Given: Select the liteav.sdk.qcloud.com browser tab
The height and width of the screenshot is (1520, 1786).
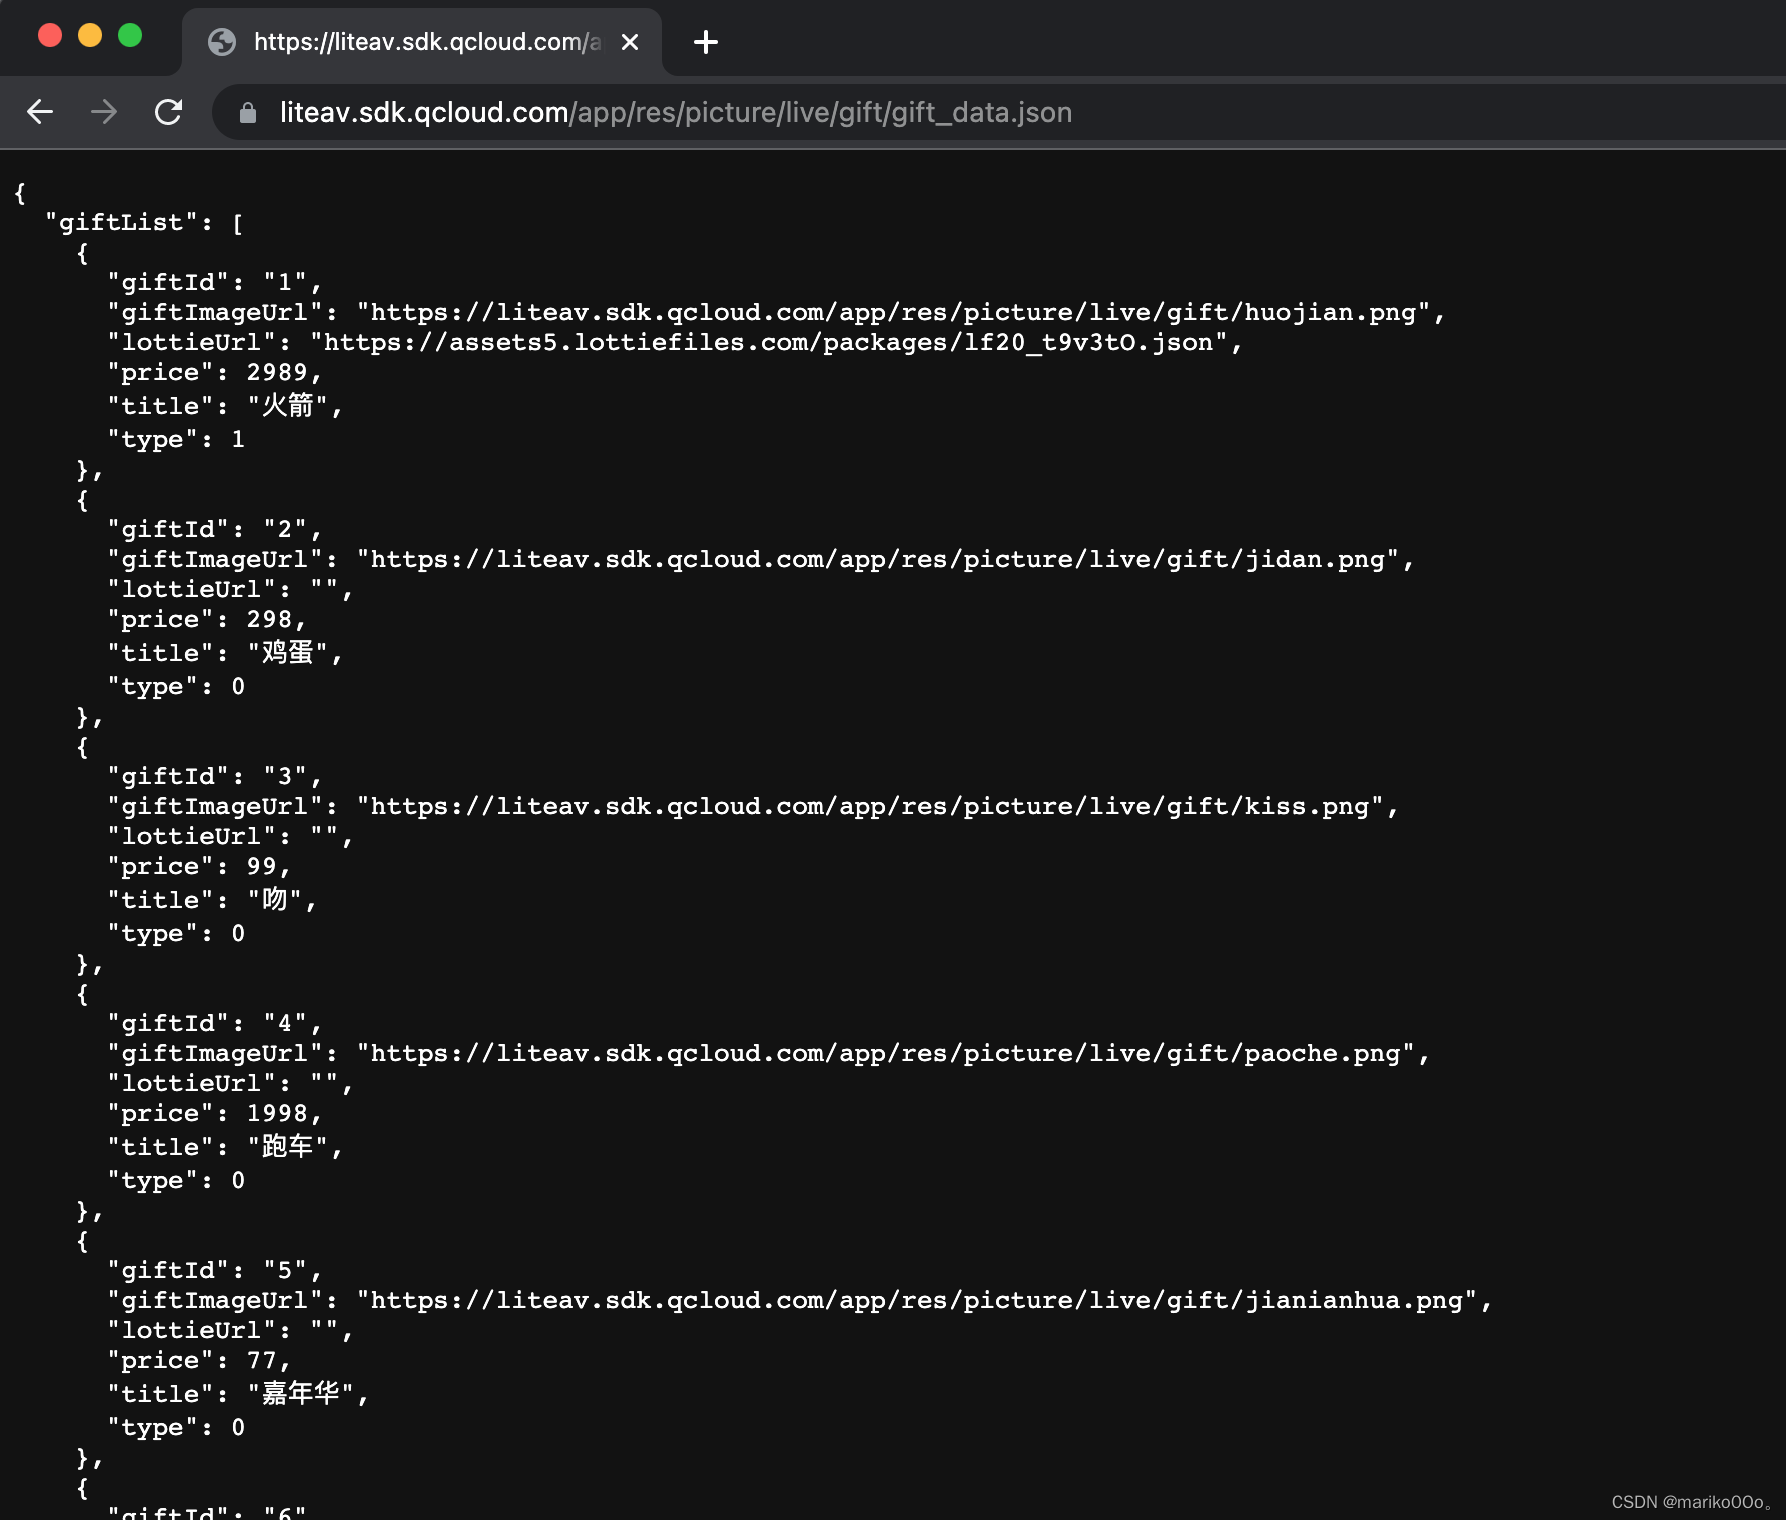Looking at the screenshot, I should pyautogui.click(x=422, y=42).
